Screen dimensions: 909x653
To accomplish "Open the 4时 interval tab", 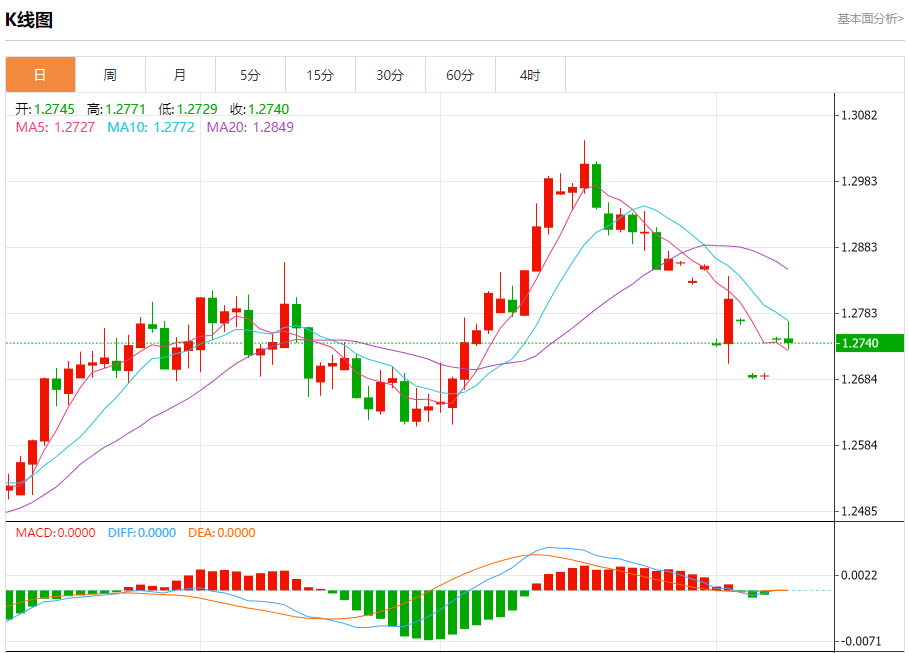I will coord(530,75).
